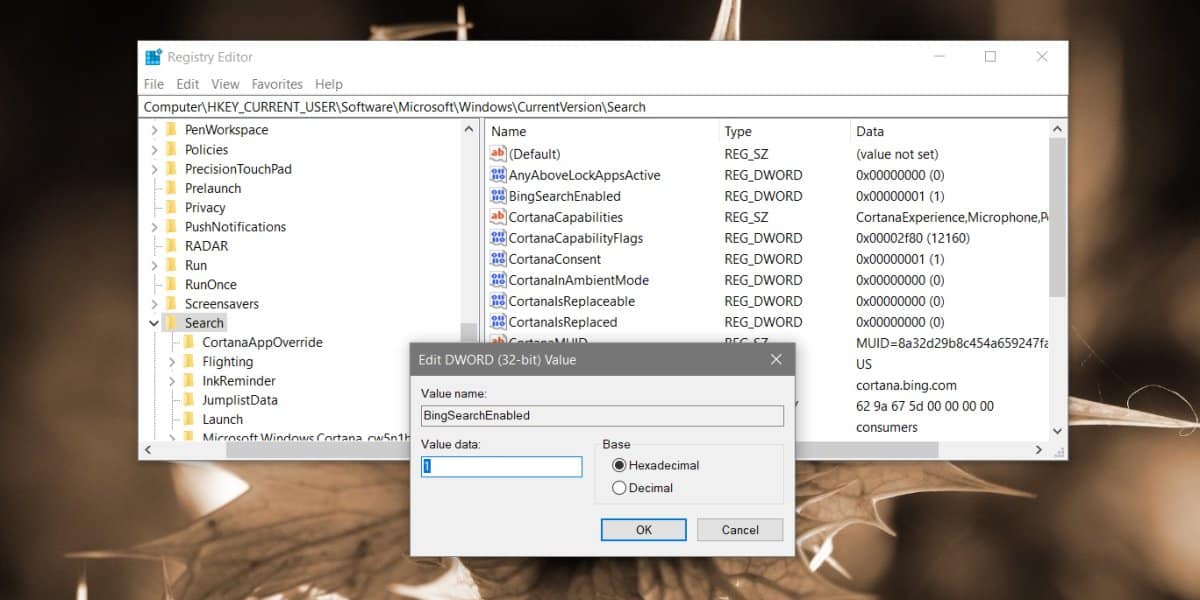The image size is (1200, 600).
Task: Select the BingSearchEnabled DWORD icon
Action: [x=498, y=196]
